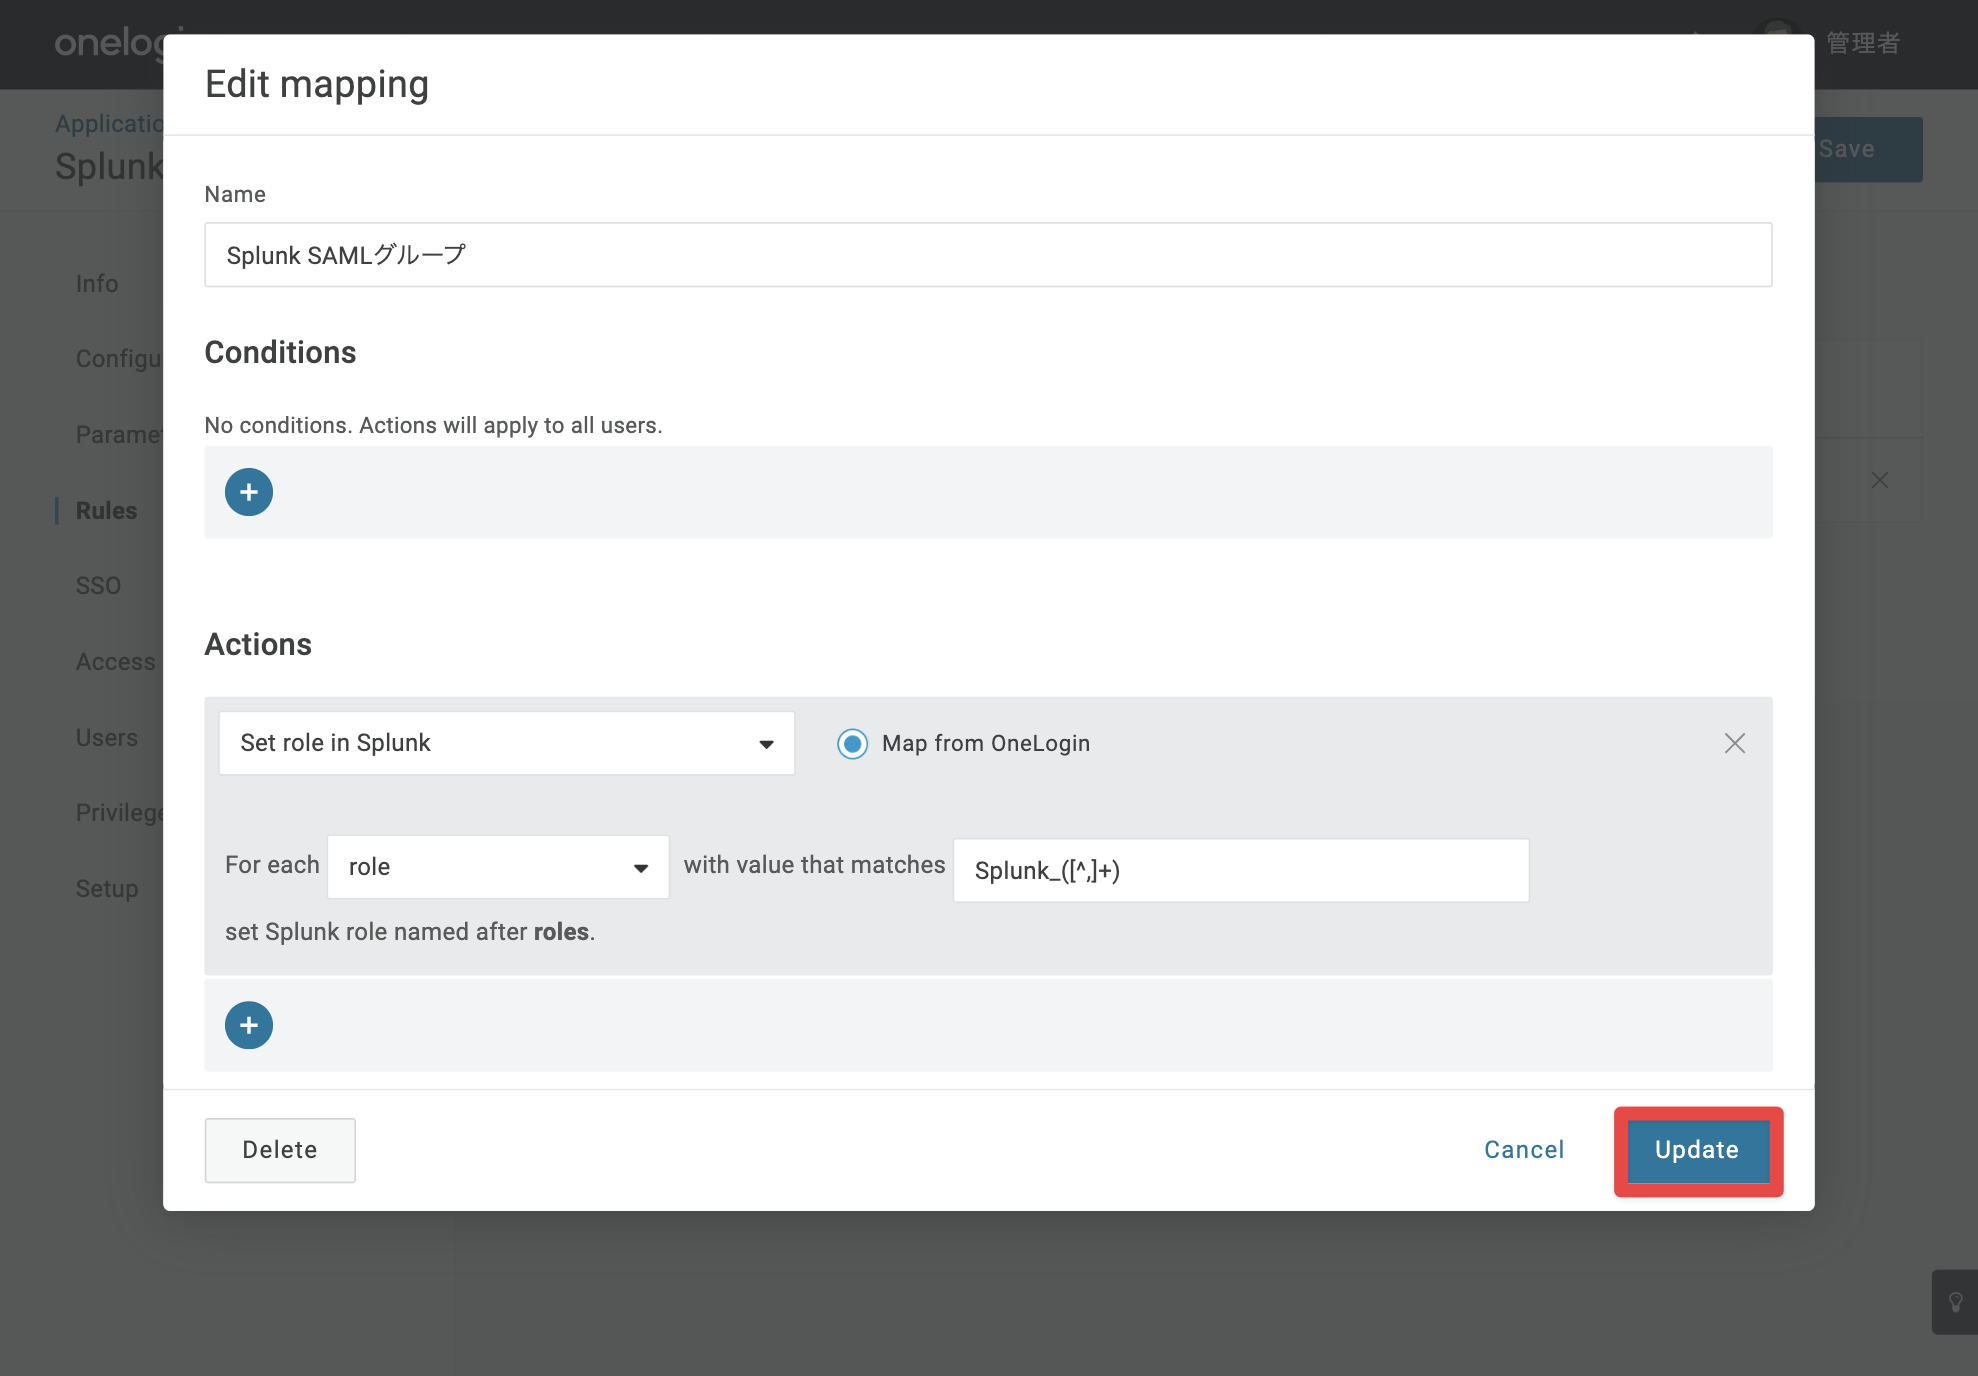Click the Applications breadcrumb link

click(x=109, y=123)
